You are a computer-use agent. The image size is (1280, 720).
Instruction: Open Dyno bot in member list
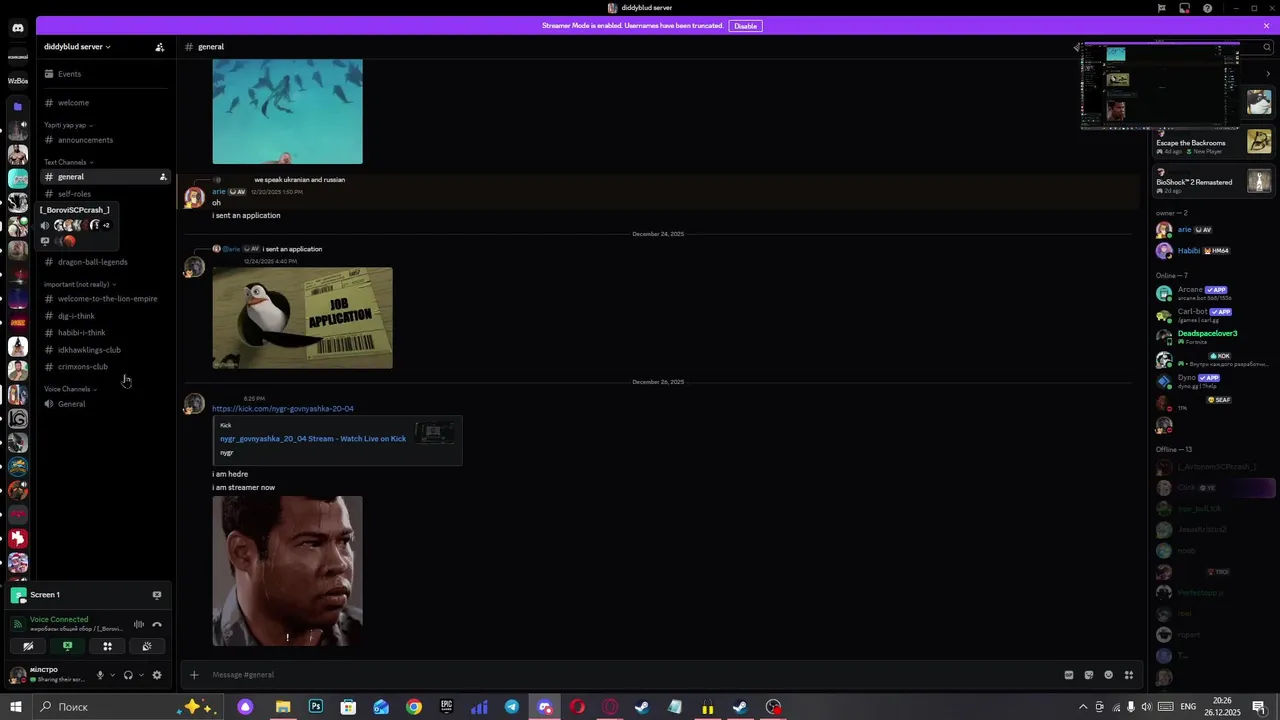click(1213, 381)
